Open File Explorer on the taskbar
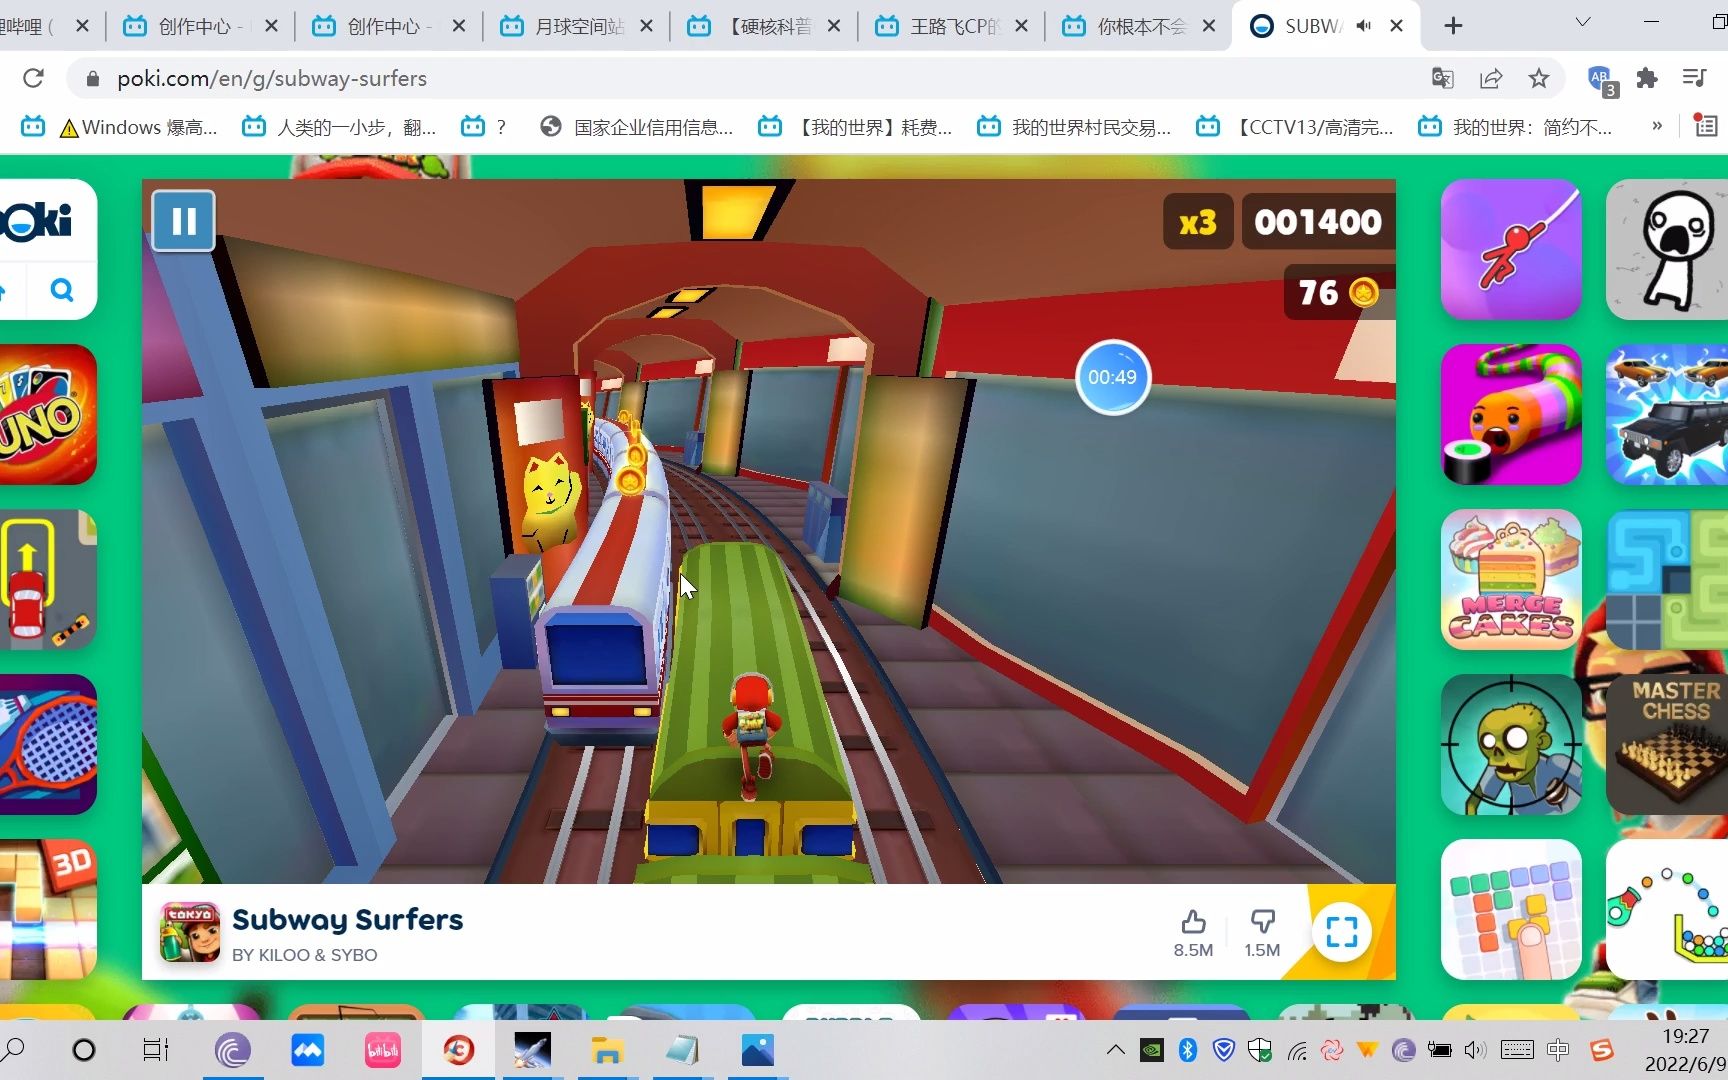1728x1080 pixels. pos(607,1050)
